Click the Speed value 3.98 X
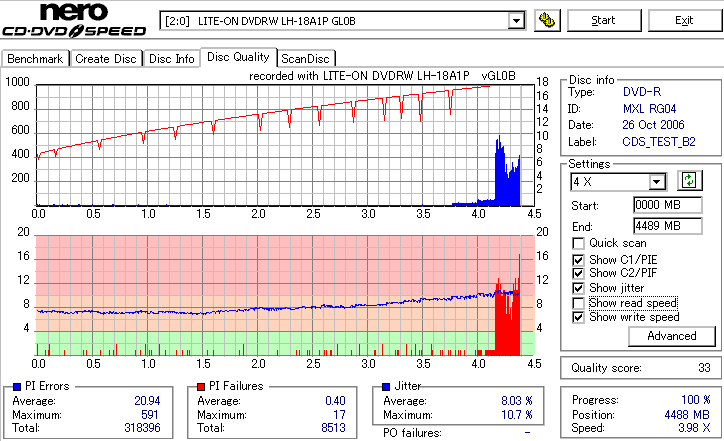Screen dimensions: 724x441 [694, 428]
